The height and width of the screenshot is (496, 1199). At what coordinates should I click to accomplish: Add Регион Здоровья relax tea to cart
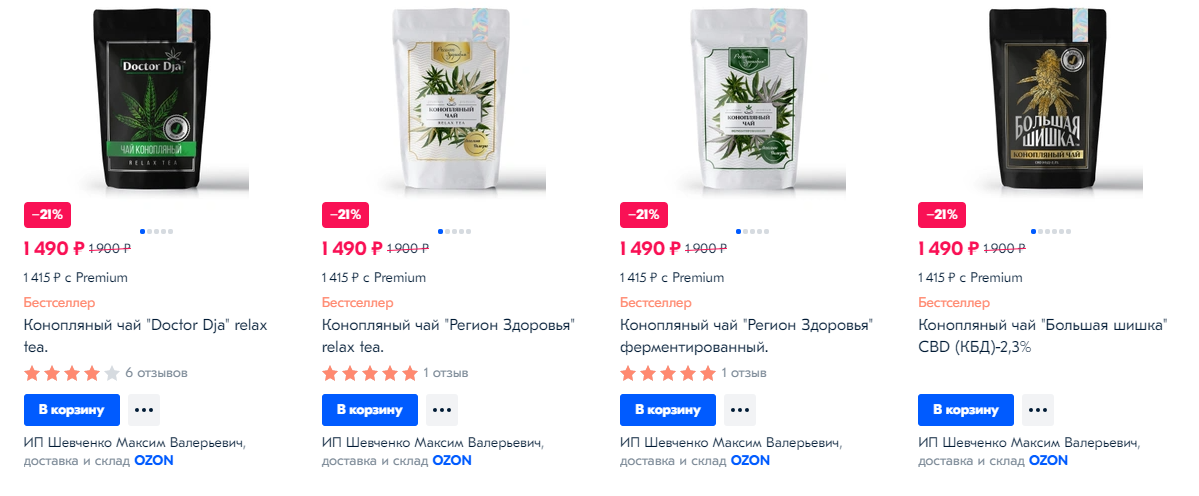point(370,410)
